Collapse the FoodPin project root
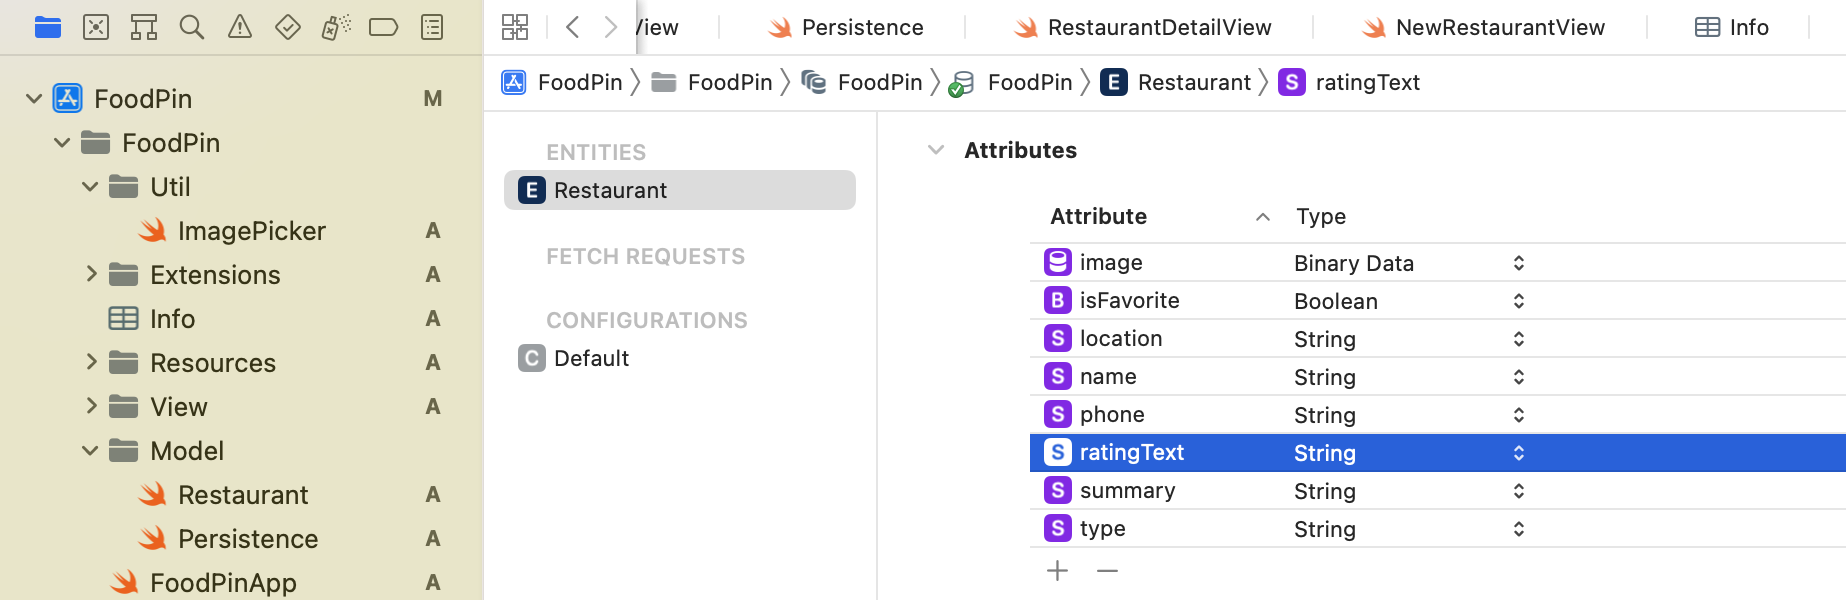The height and width of the screenshot is (600, 1846). (34, 98)
